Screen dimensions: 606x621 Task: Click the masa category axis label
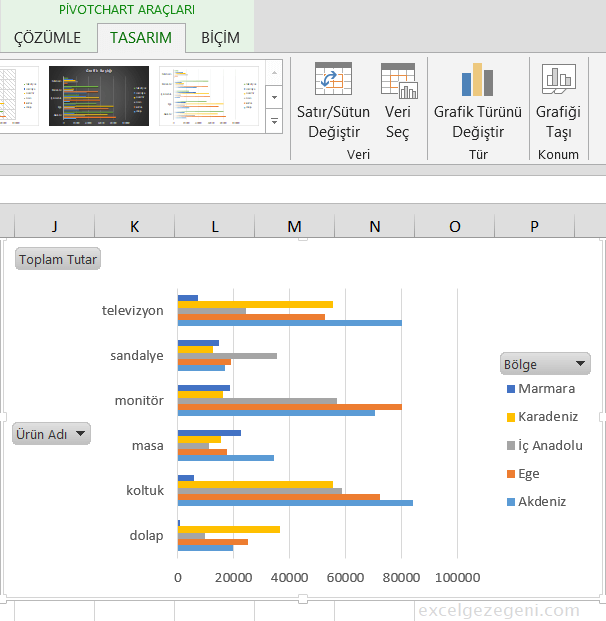tap(148, 446)
